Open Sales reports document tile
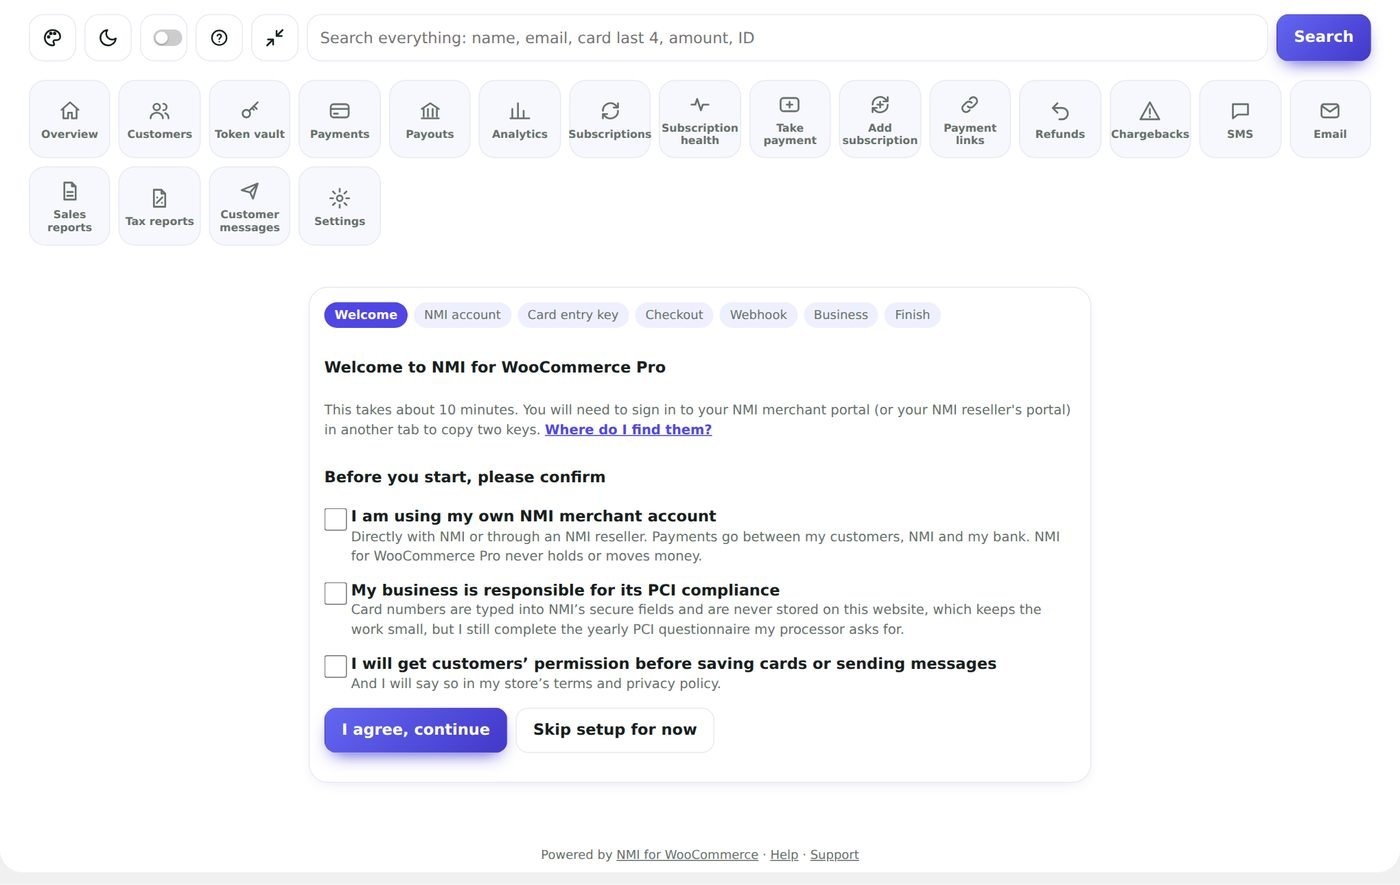The image size is (1400, 885). pos(70,206)
